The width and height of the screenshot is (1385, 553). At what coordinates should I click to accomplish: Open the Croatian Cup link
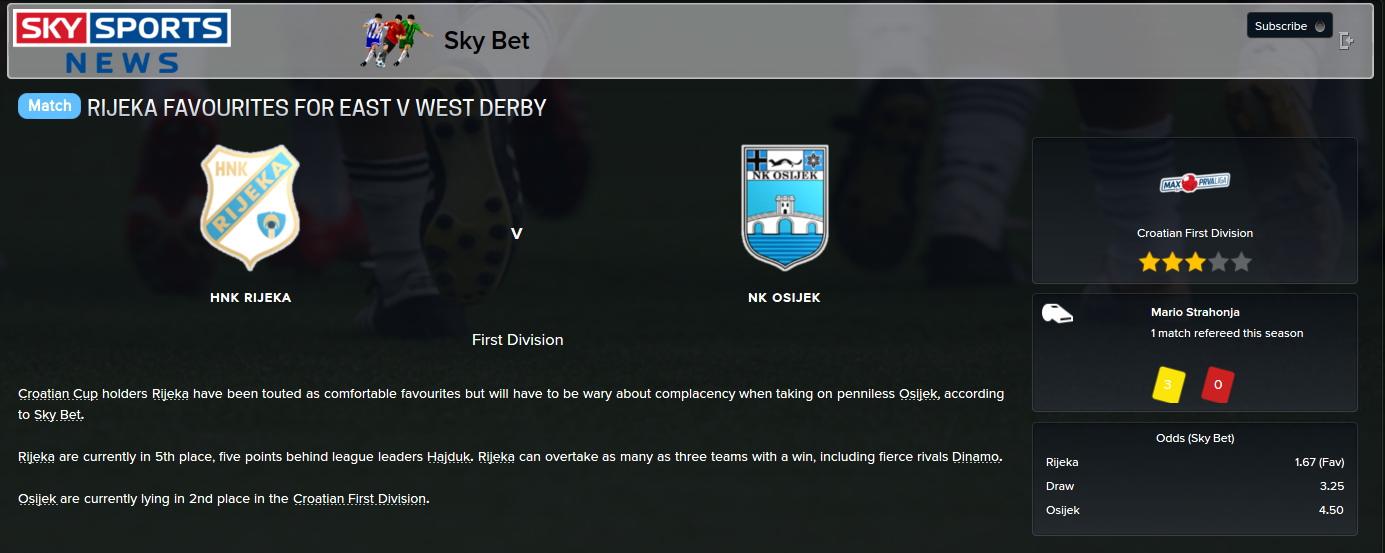(58, 394)
